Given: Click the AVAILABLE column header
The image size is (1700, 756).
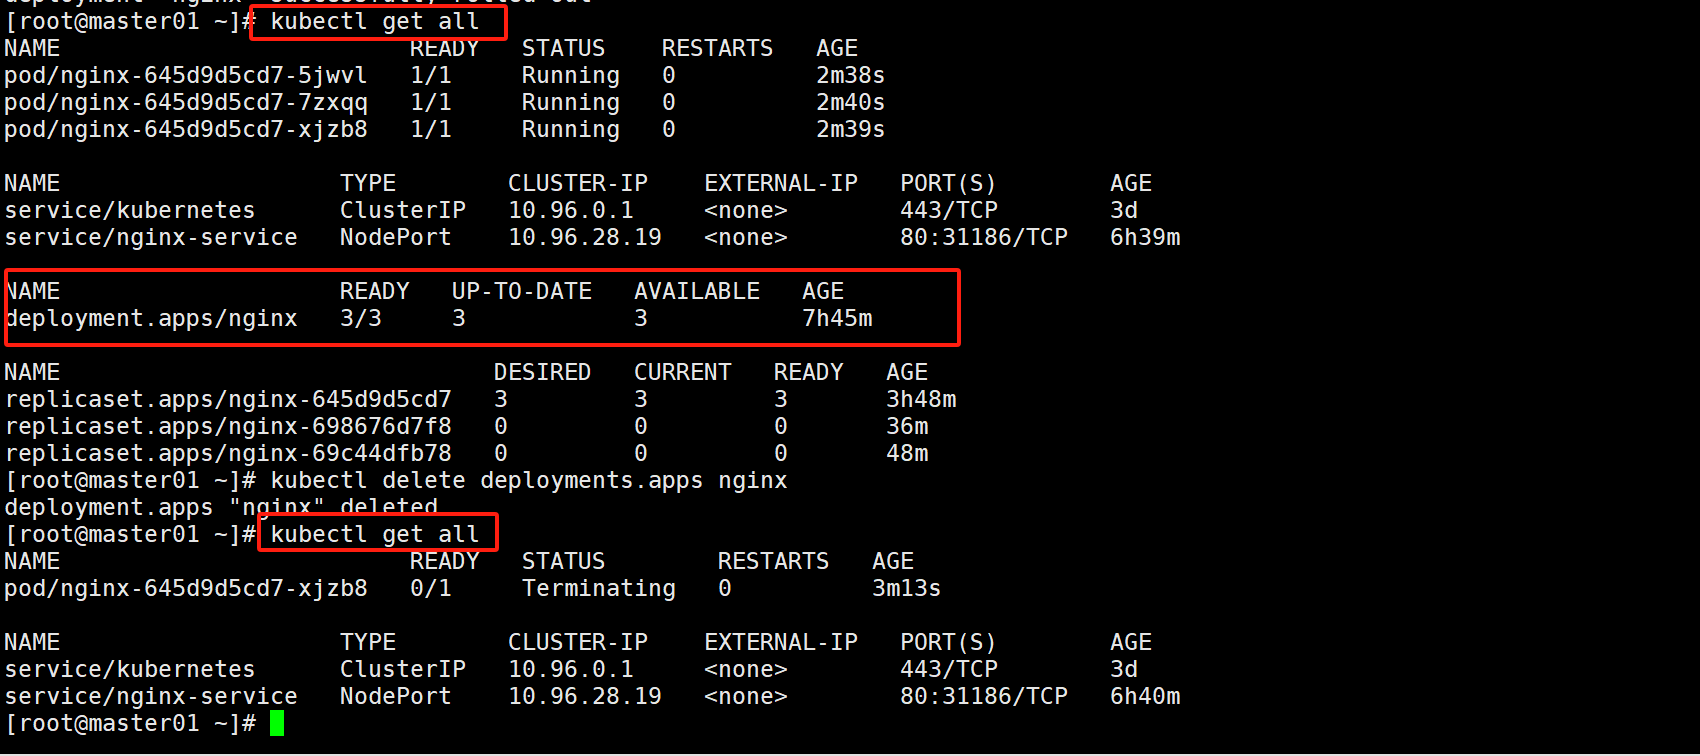Looking at the screenshot, I should pos(696,292).
